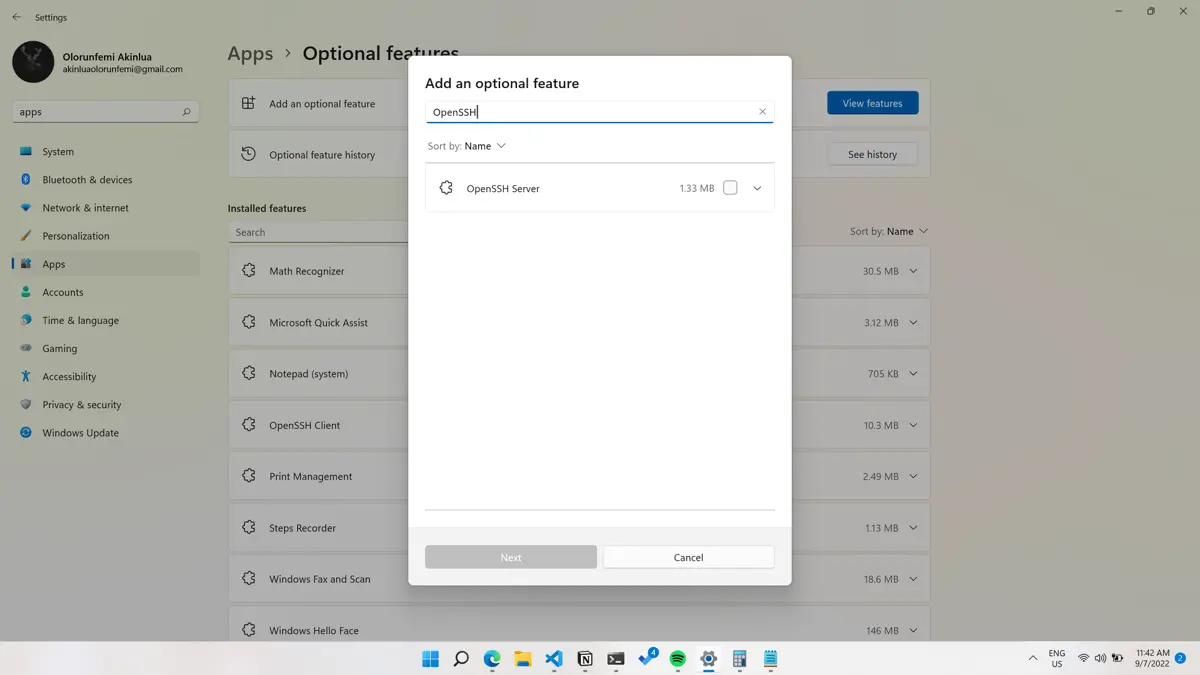Select Apps in the sidebar
The image size is (1200, 675).
coord(106,264)
